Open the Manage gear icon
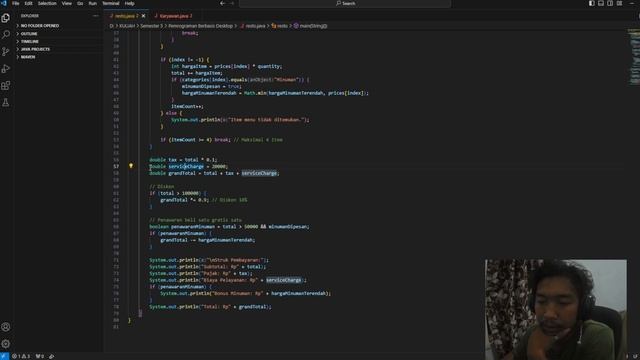This screenshot has width=640, height=360. pyautogui.click(x=6, y=344)
